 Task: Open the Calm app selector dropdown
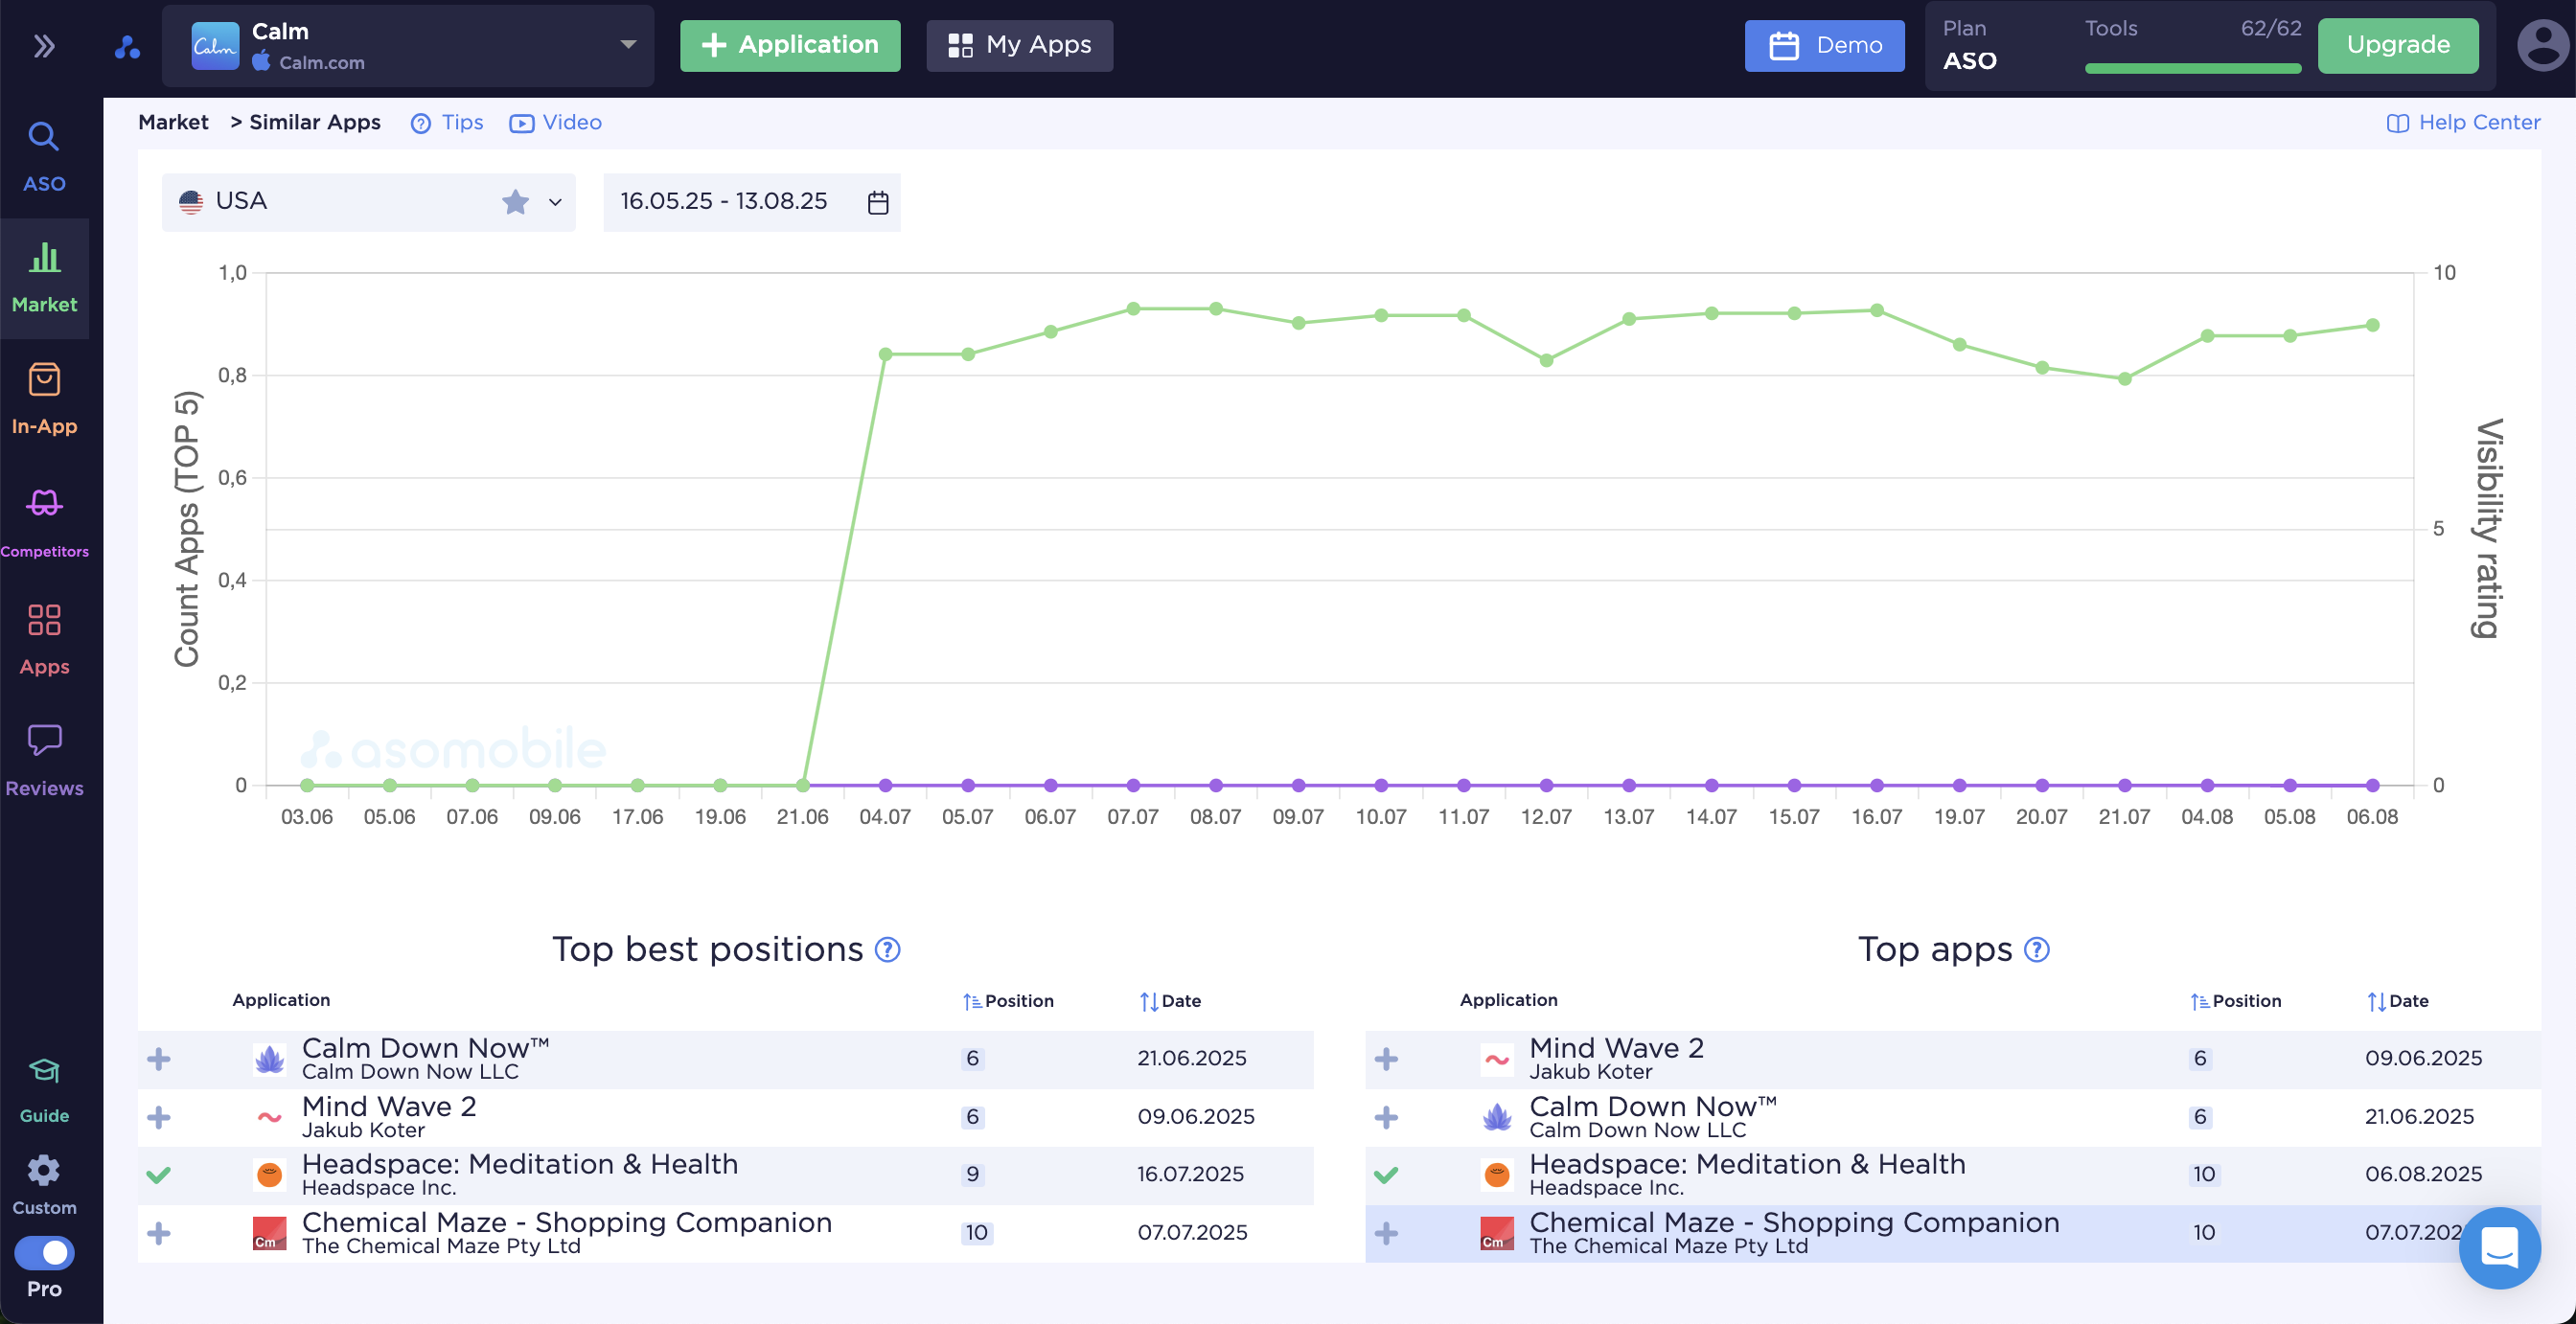click(408, 46)
